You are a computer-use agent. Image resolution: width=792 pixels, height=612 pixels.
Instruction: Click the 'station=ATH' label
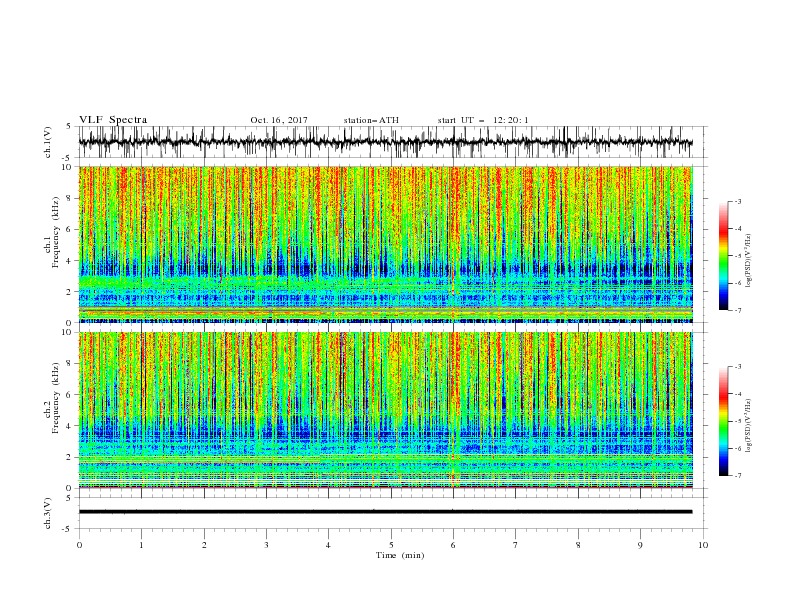pos(371,120)
